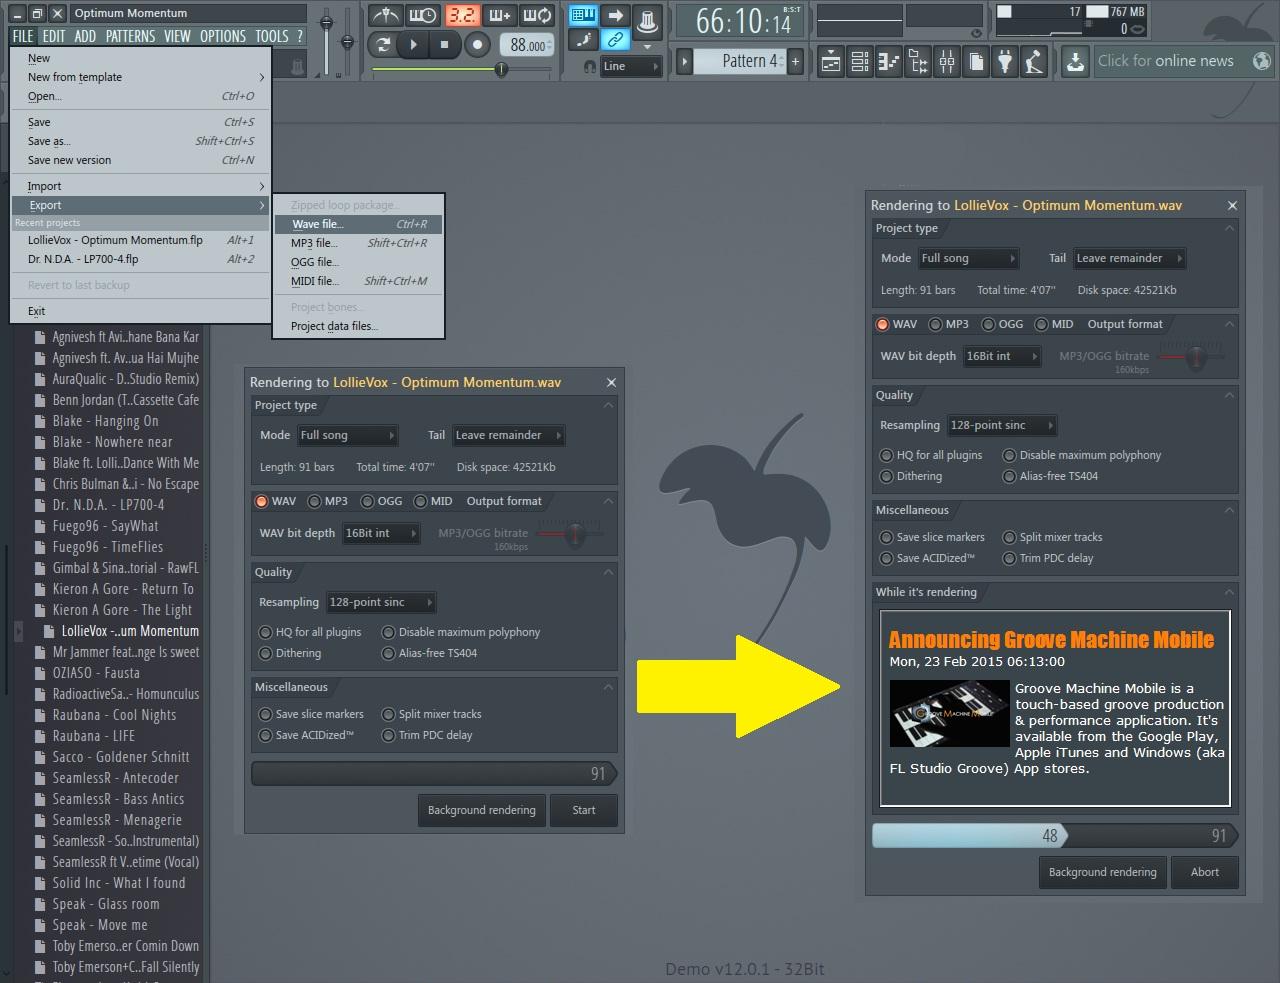This screenshot has height=983, width=1280.
Task: Open the FILE menu
Action: tap(23, 36)
